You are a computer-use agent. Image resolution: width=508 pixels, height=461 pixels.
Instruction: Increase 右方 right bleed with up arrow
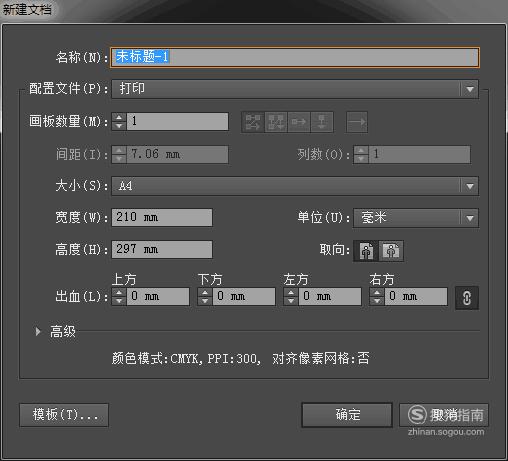point(377,293)
